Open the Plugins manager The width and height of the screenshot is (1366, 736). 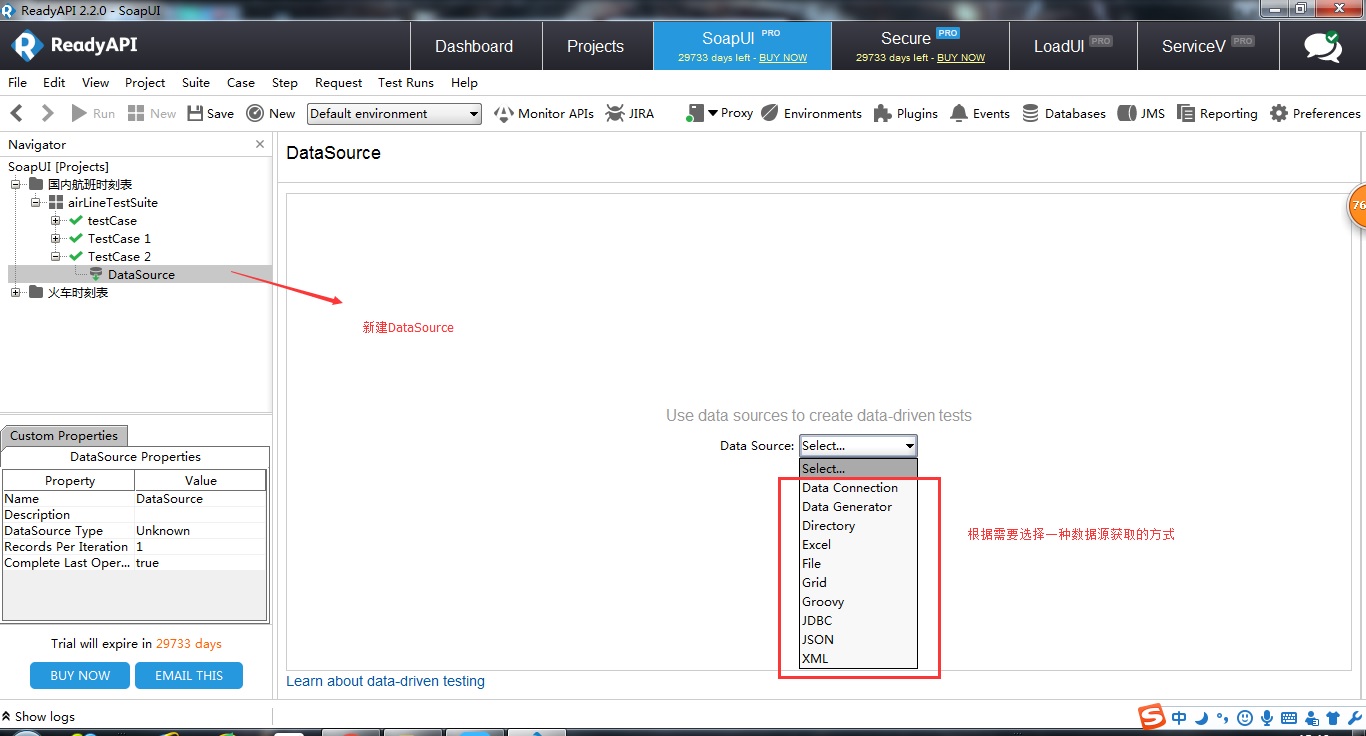tap(905, 114)
